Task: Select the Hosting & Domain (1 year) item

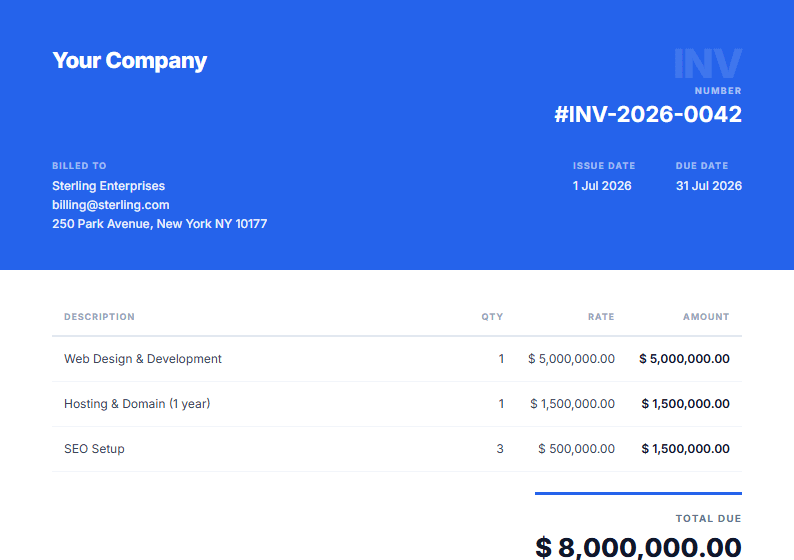Action: click(137, 404)
